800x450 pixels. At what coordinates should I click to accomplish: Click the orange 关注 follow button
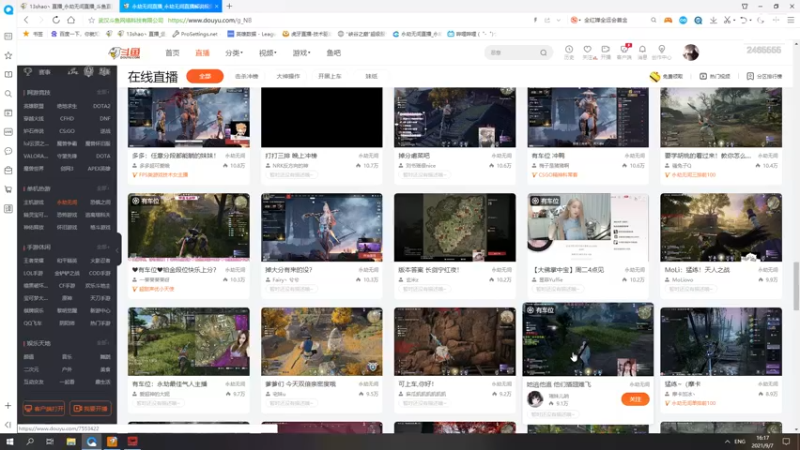pyautogui.click(x=635, y=399)
